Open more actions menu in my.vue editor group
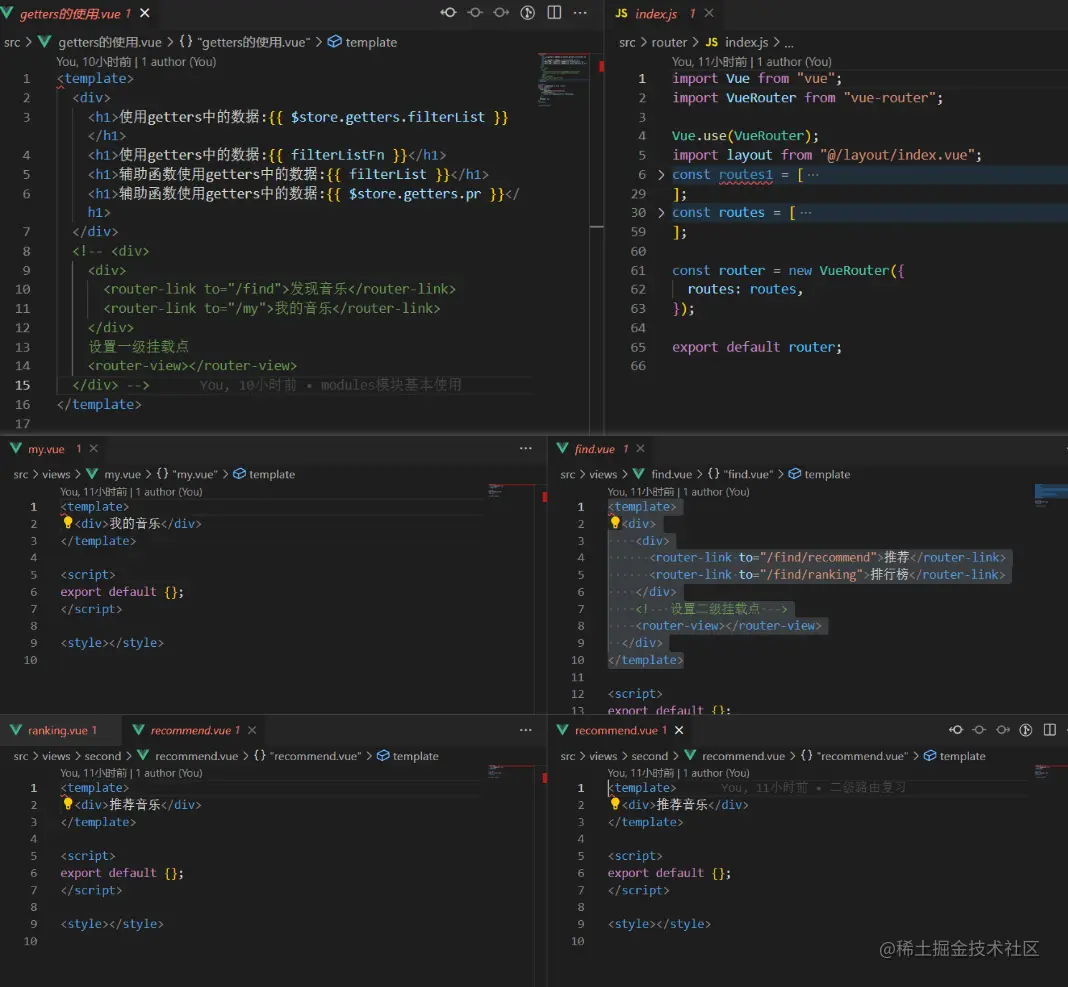Screen dimensions: 1068x987 pos(526,448)
